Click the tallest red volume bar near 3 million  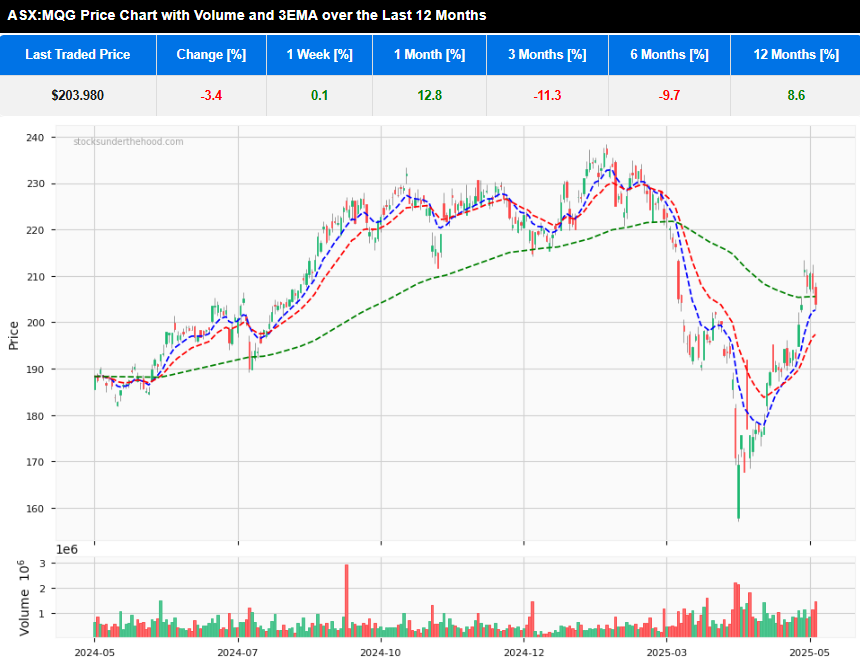(347, 600)
